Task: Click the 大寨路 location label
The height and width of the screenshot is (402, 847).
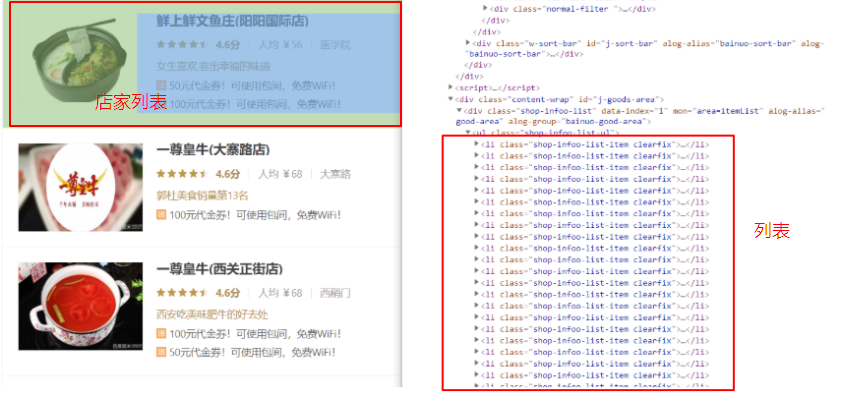Action: (x=335, y=173)
